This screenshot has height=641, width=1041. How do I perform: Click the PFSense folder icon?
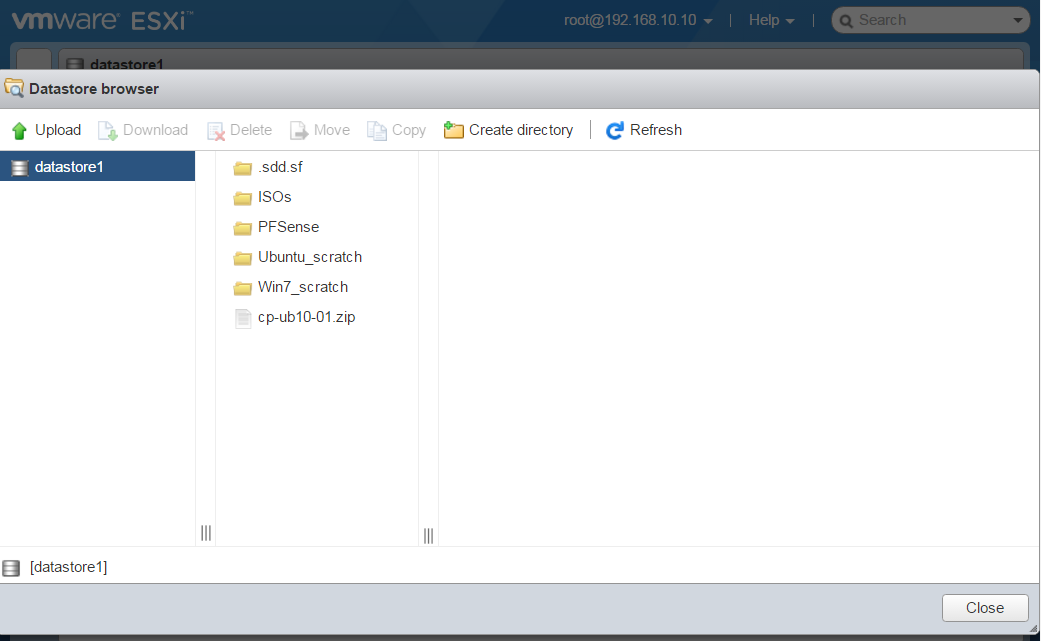[242, 228]
